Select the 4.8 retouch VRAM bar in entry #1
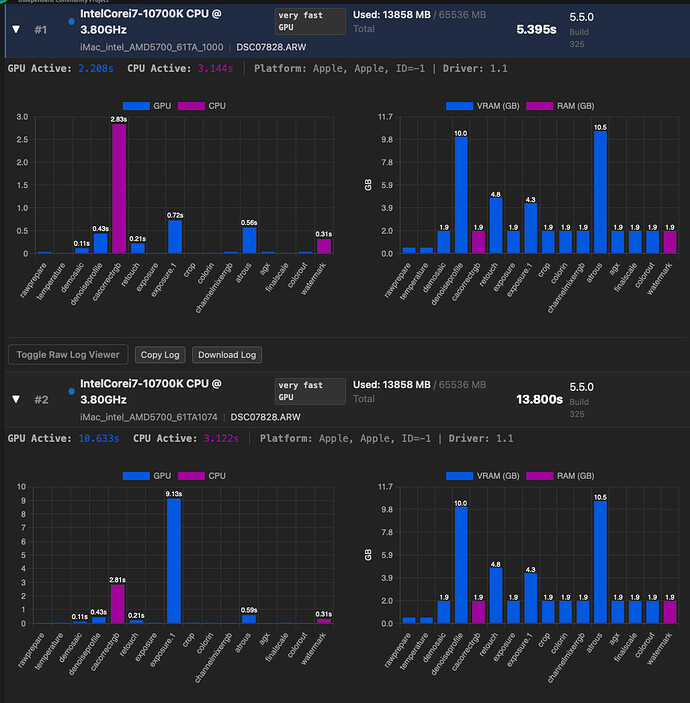Image resolution: width=690 pixels, height=703 pixels. pyautogui.click(x=496, y=226)
